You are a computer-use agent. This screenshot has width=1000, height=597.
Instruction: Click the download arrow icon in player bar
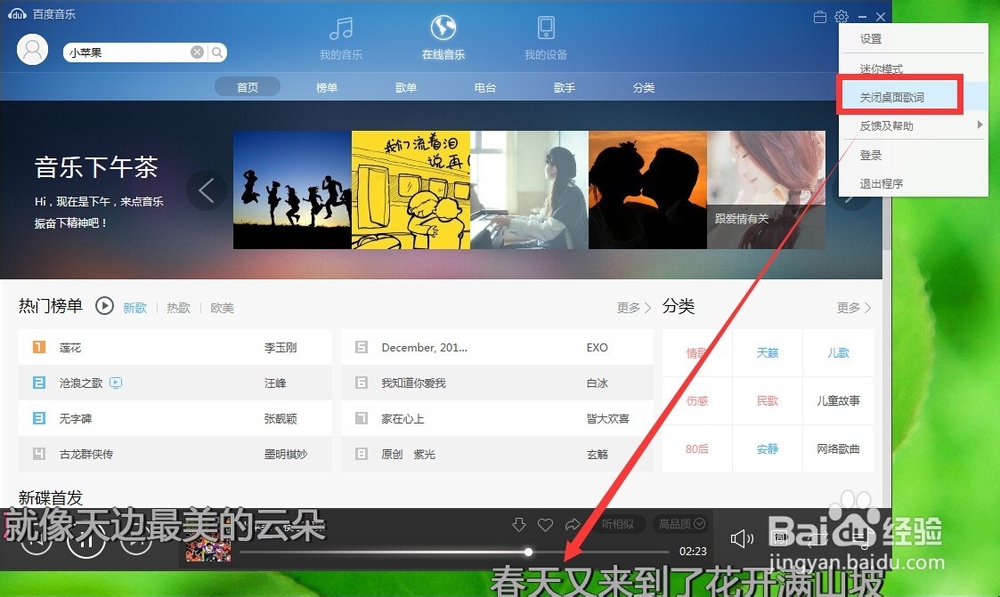tap(519, 524)
